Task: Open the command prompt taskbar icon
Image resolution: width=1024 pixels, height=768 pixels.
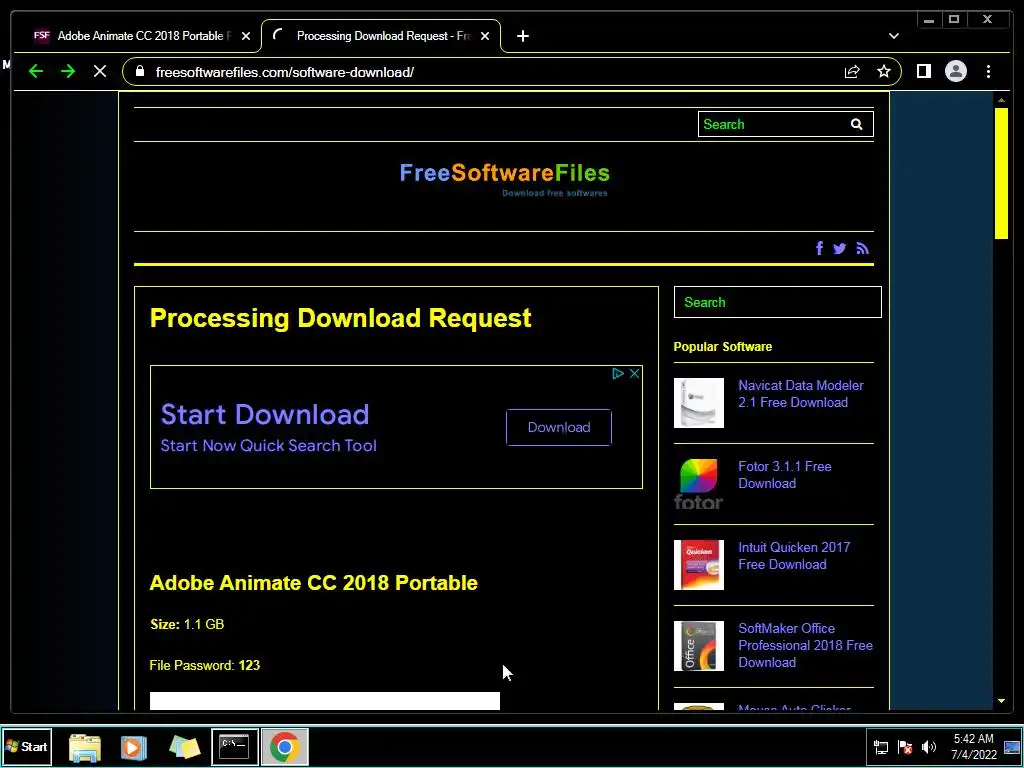Action: pos(234,746)
